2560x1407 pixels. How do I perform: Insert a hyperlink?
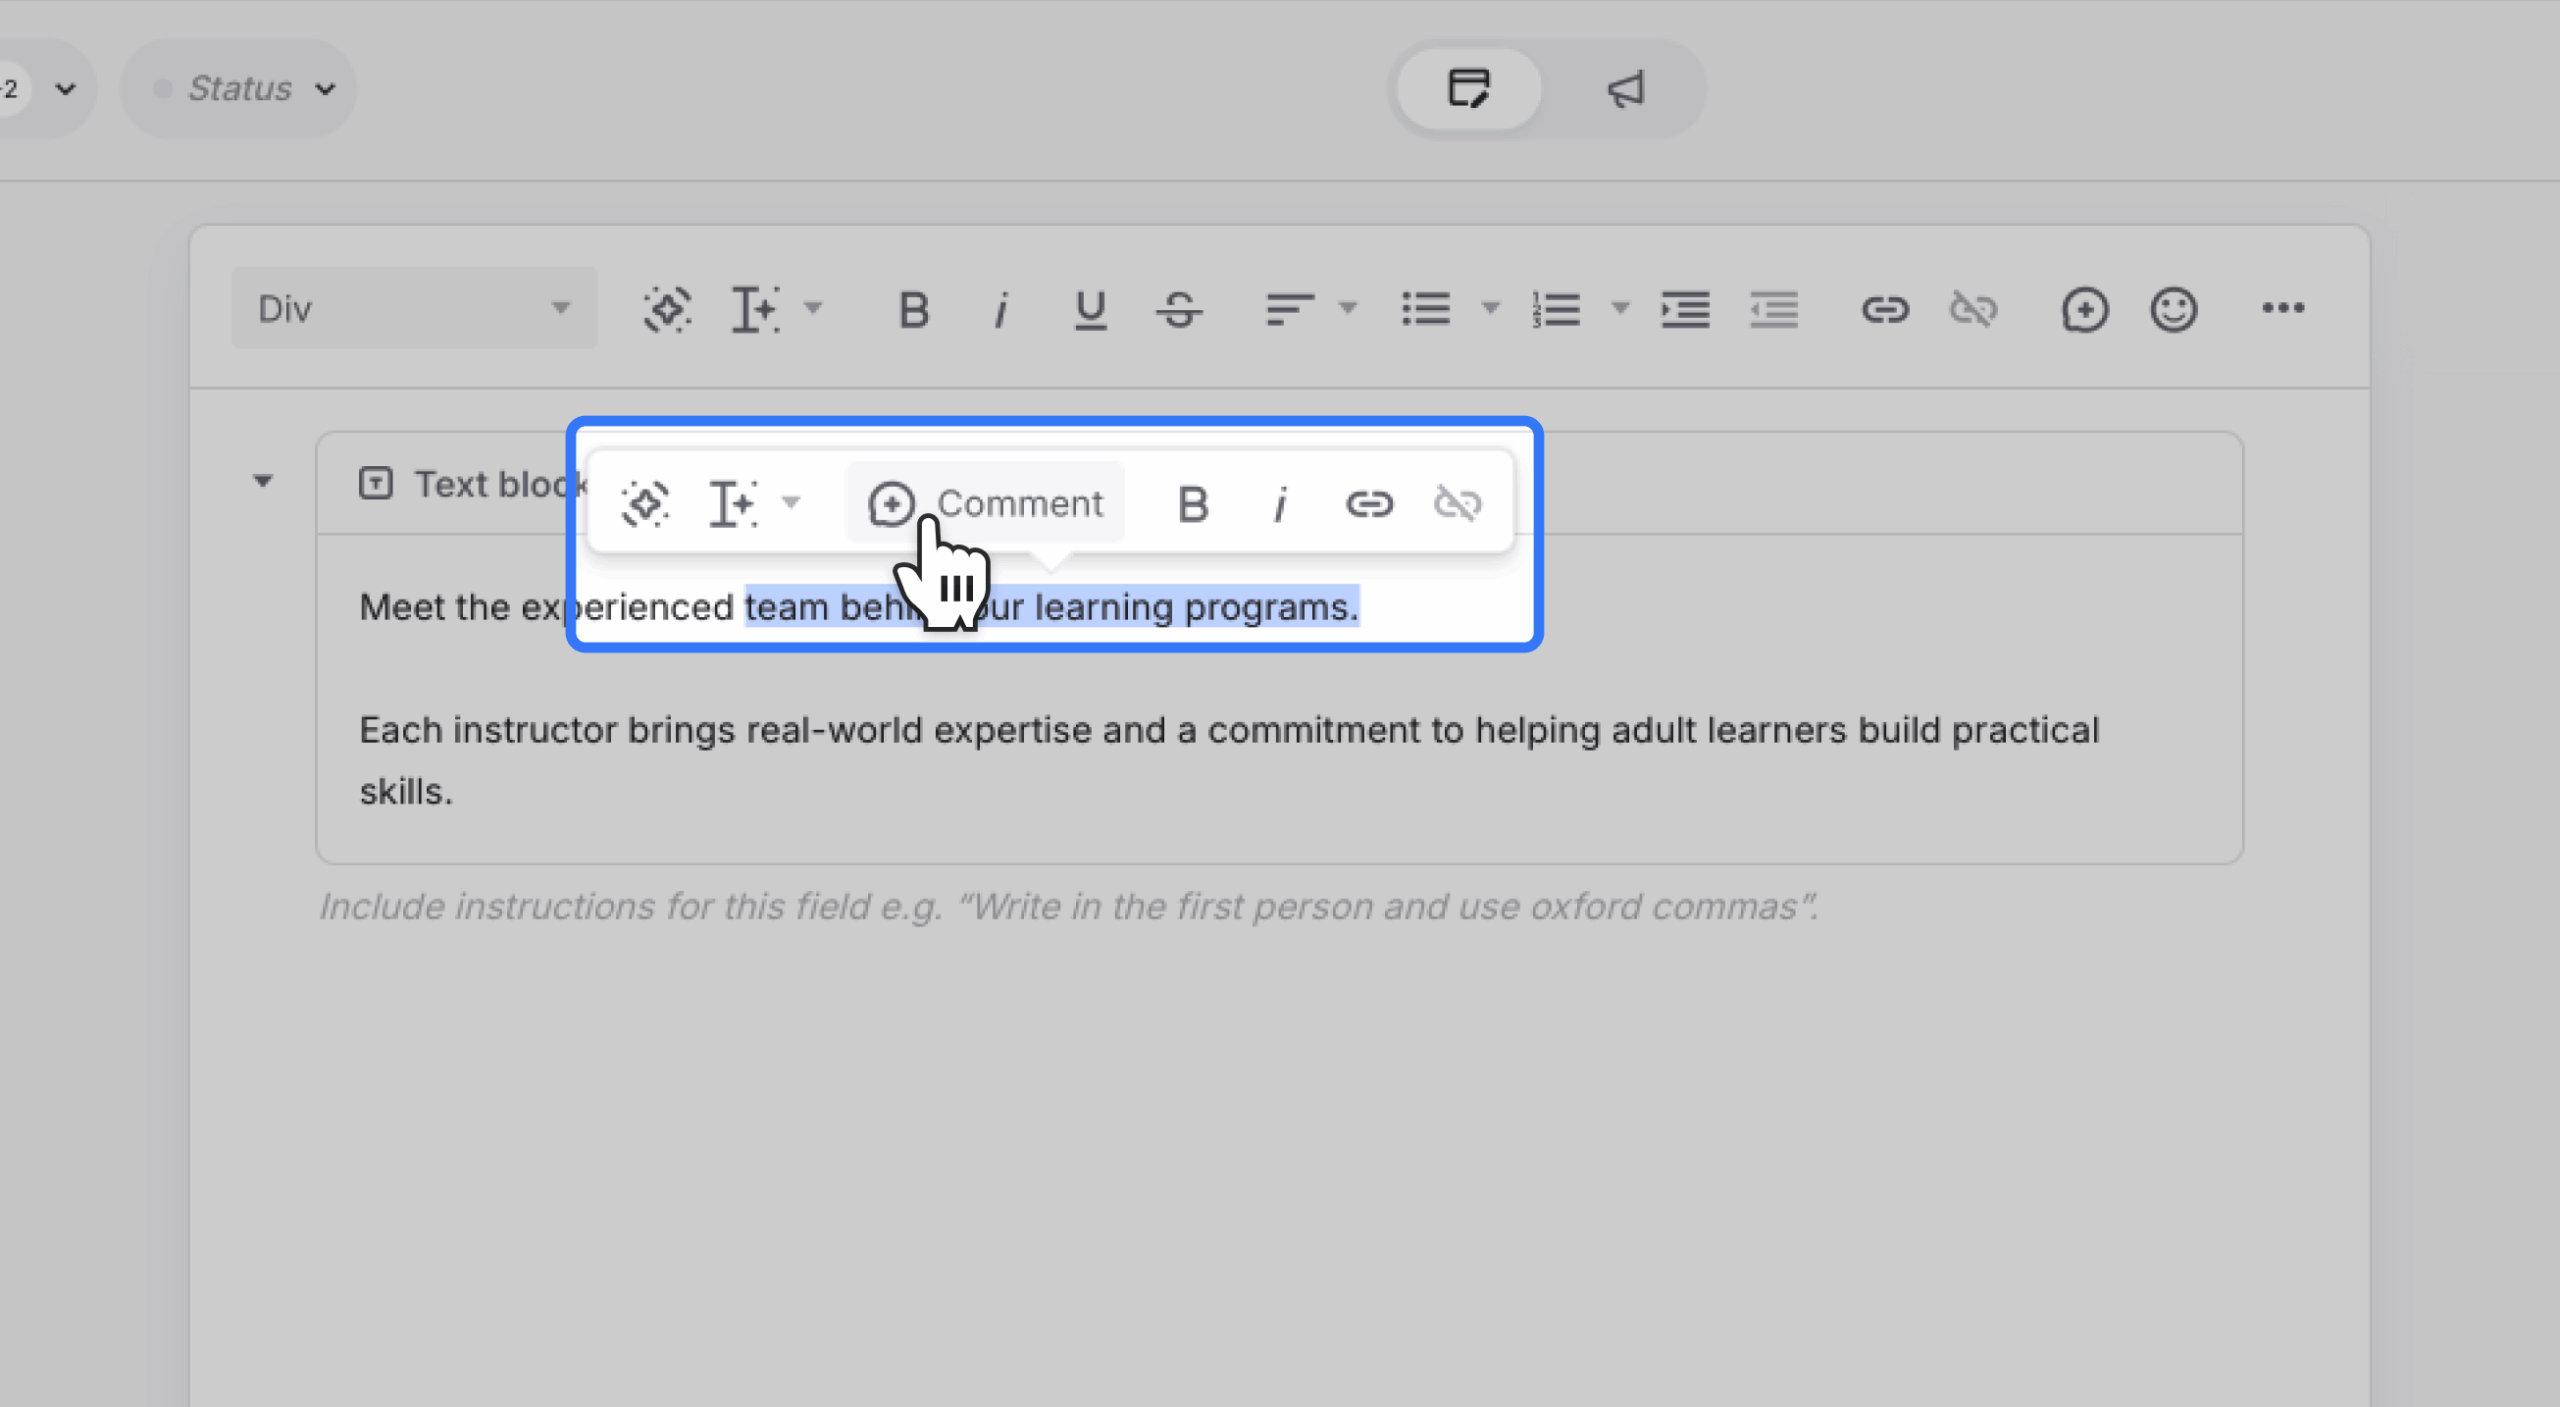pos(1885,309)
